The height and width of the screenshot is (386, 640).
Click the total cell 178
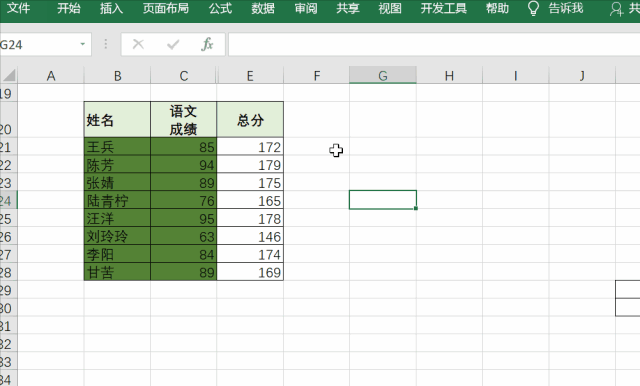coord(250,218)
